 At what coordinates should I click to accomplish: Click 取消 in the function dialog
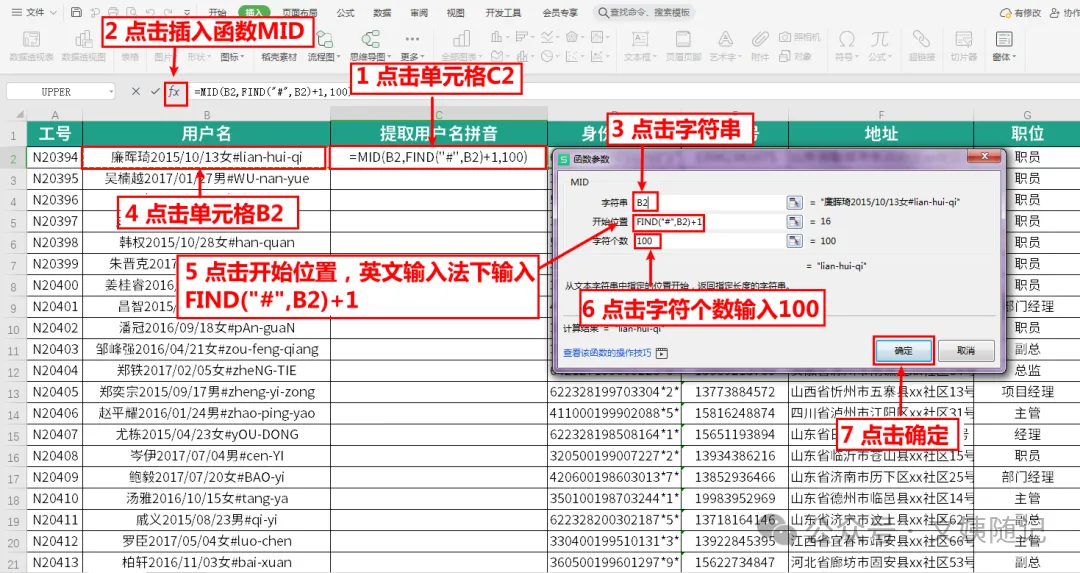[966, 351]
